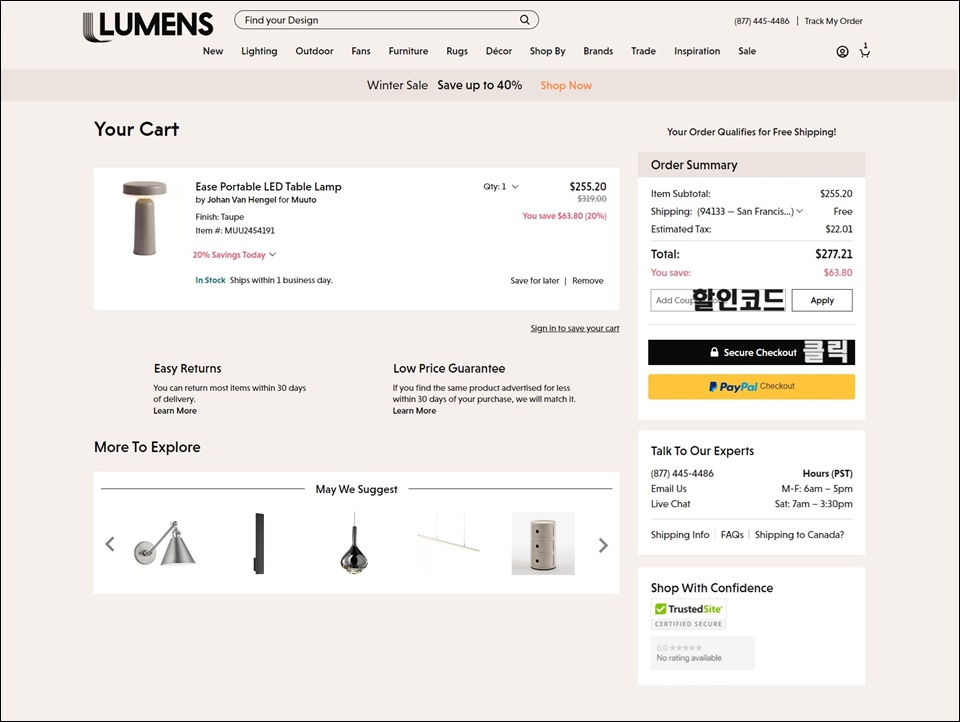Open the Inspiration menu
Viewport: 960px width, 722px height.
tap(697, 51)
